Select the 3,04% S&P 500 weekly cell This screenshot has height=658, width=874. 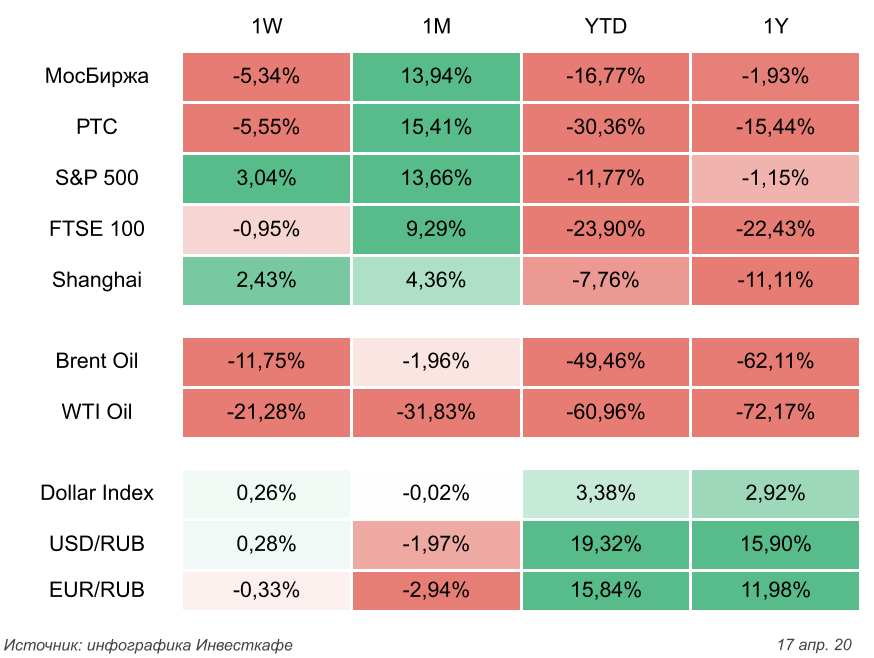266,178
